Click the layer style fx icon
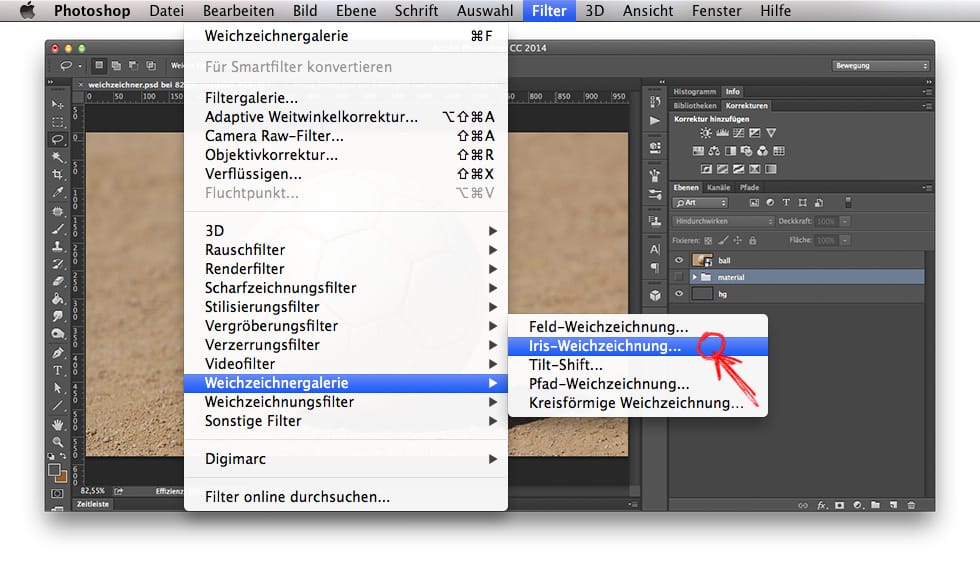Image resolution: width=980 pixels, height=585 pixels. click(x=822, y=505)
